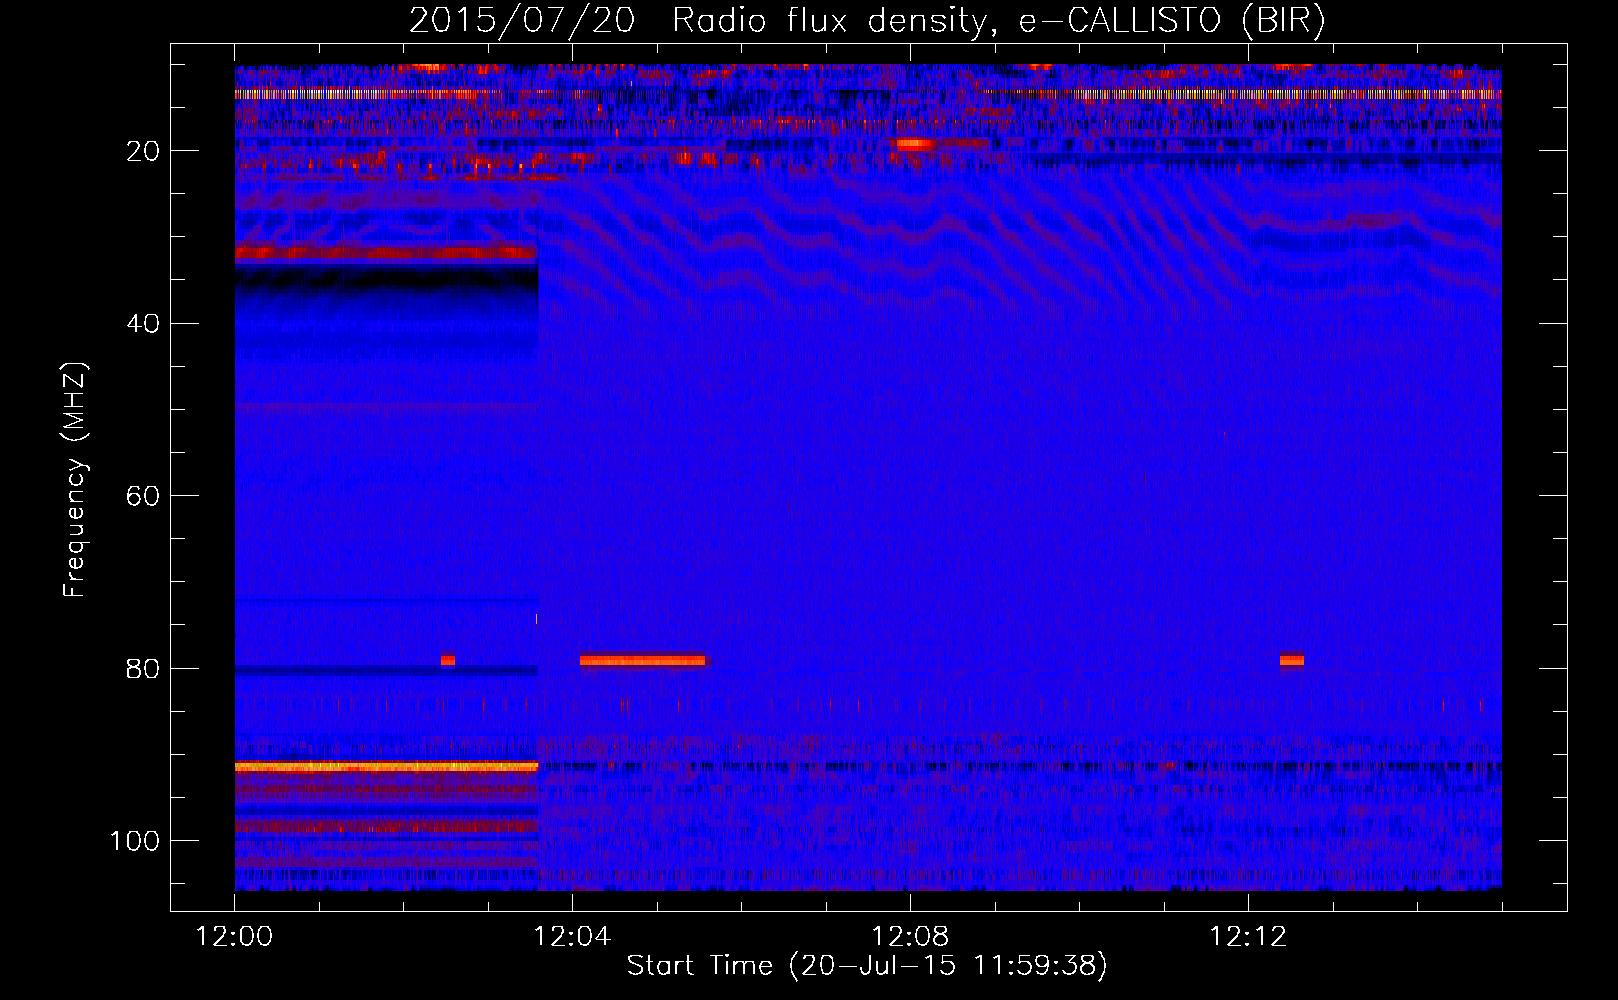Click the bright yellow band near 91 MHz

tap(386, 766)
